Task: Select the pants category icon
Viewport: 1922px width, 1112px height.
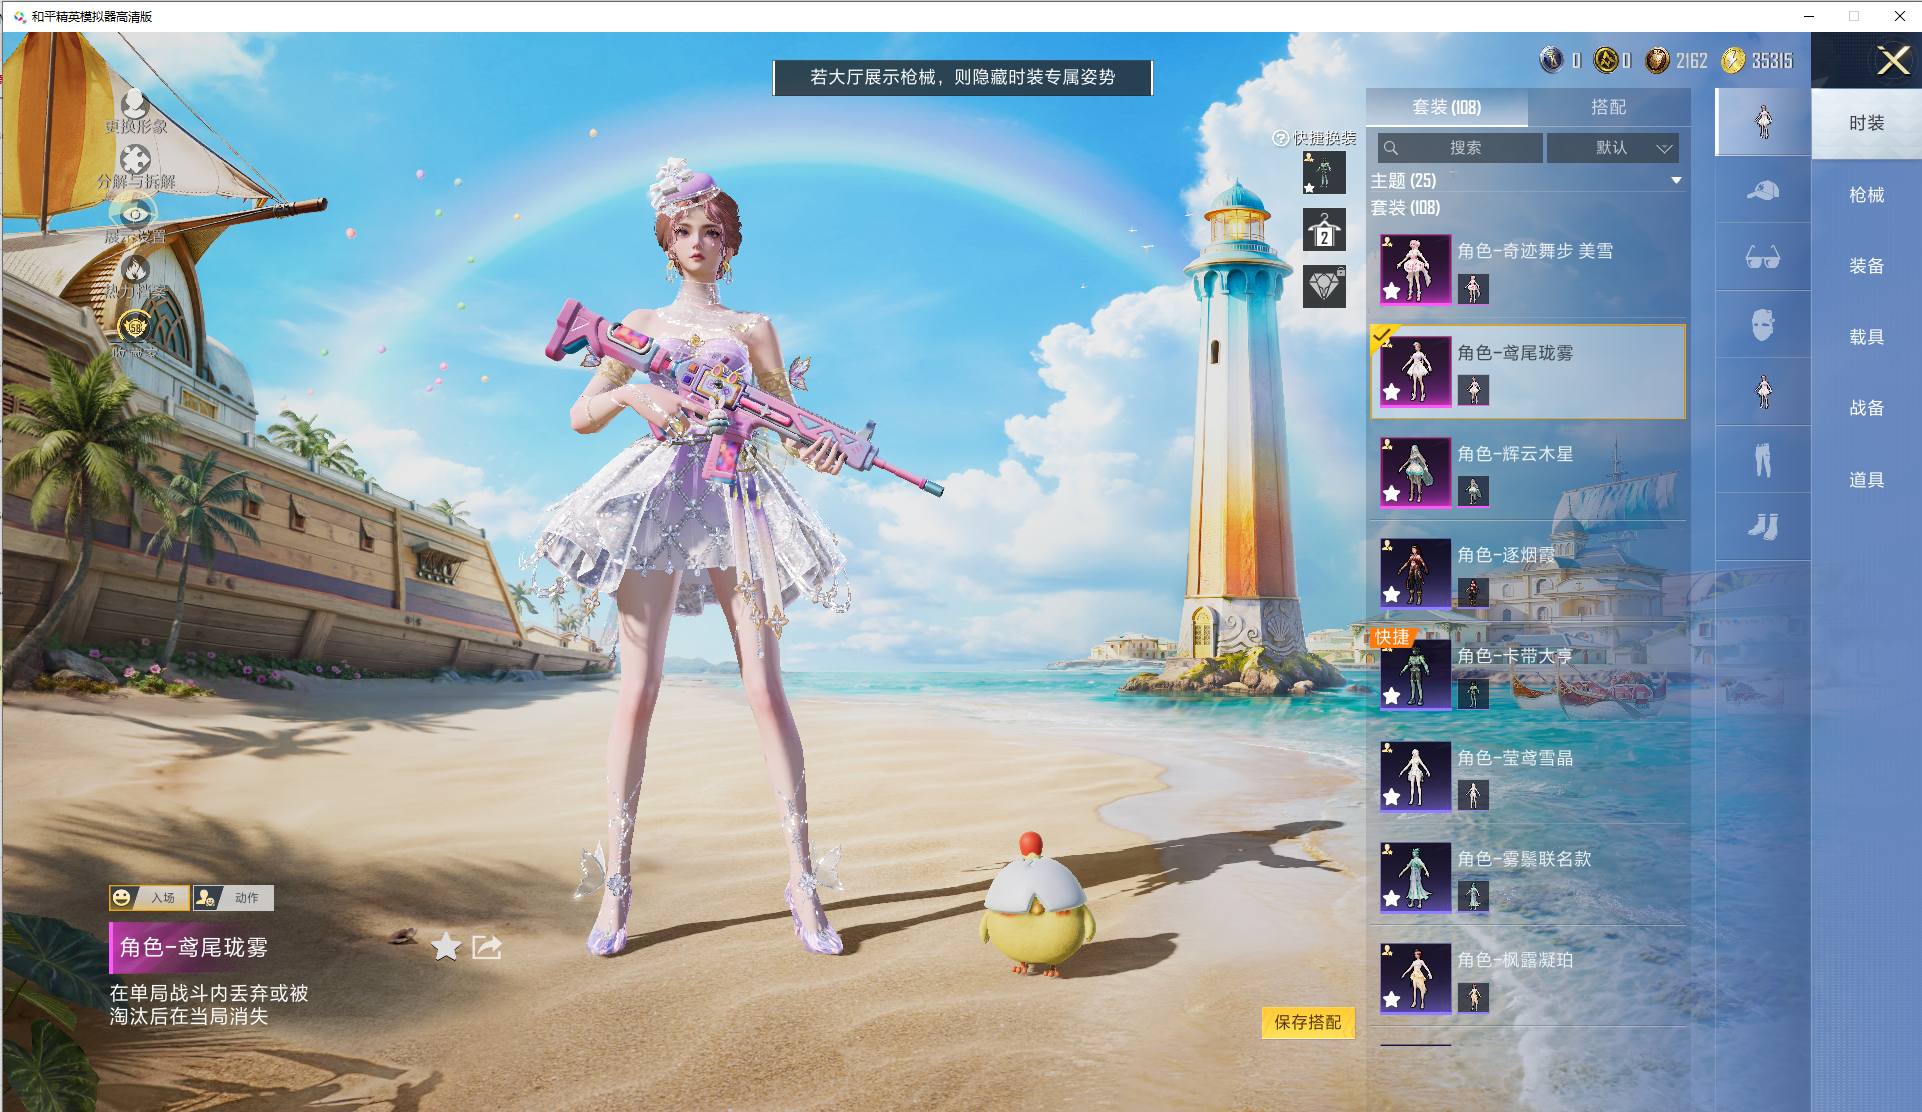Action: (x=1763, y=460)
